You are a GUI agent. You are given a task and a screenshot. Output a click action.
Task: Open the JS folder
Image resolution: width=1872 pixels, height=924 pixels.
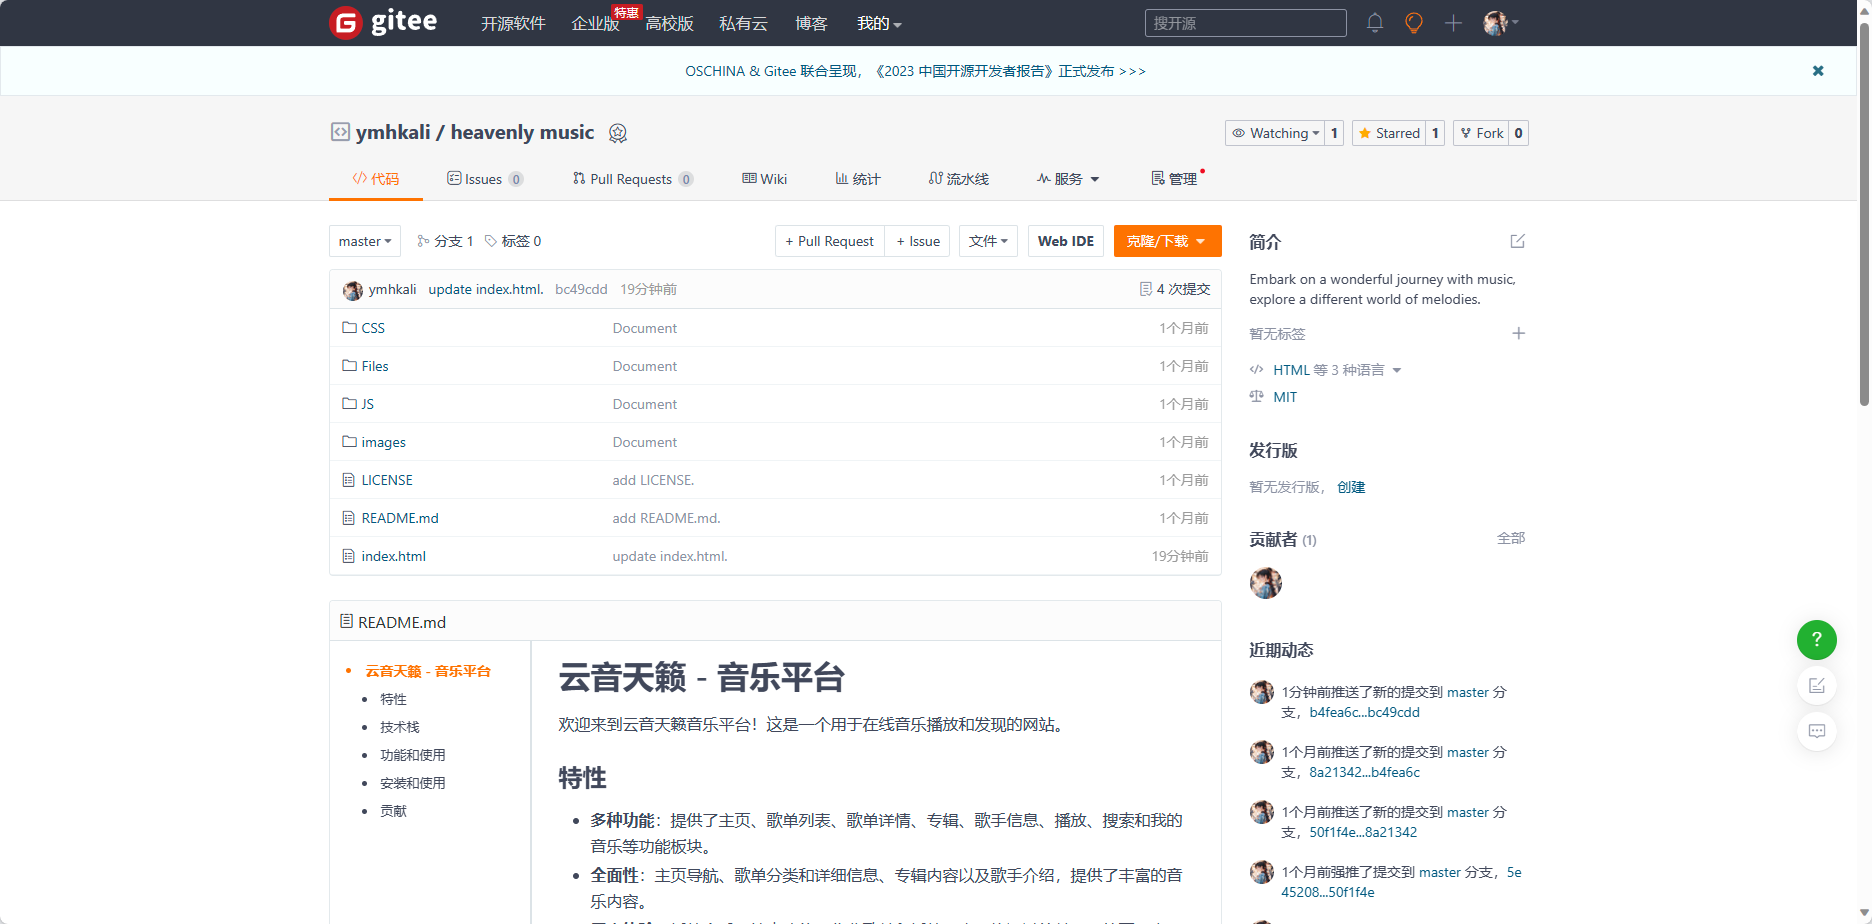[367, 404]
